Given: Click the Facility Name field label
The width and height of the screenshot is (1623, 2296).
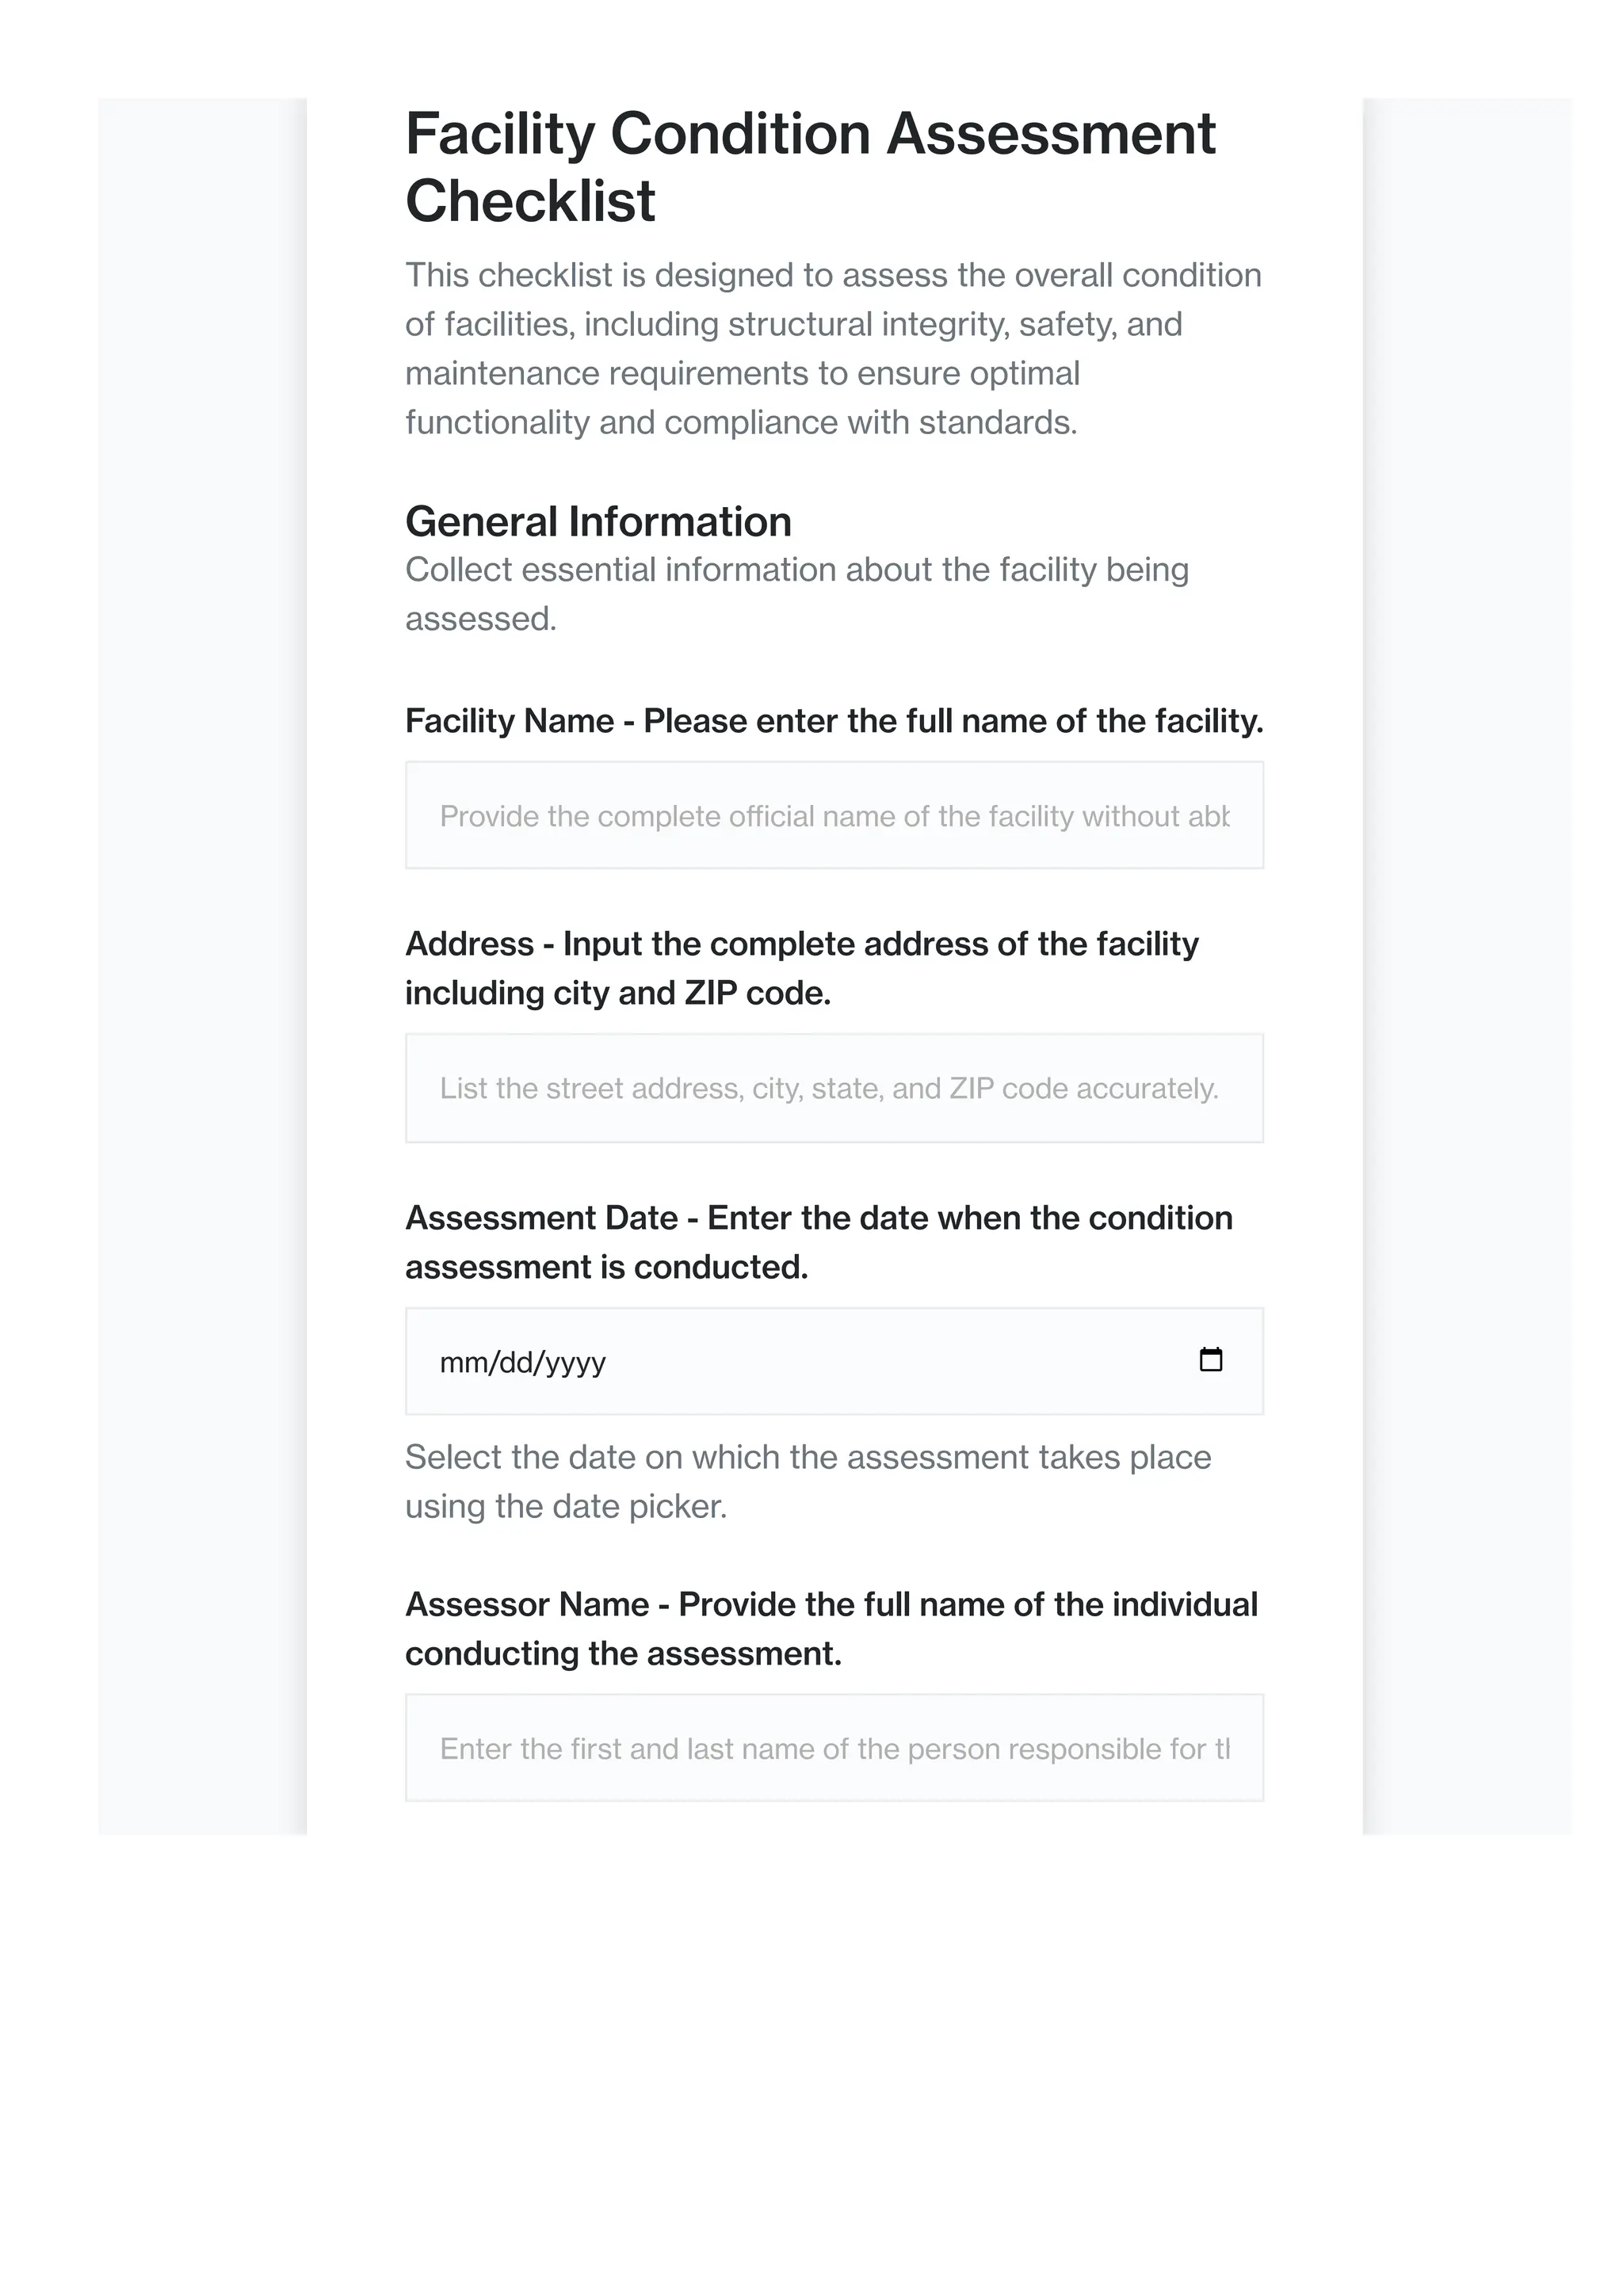Looking at the screenshot, I should point(834,721).
